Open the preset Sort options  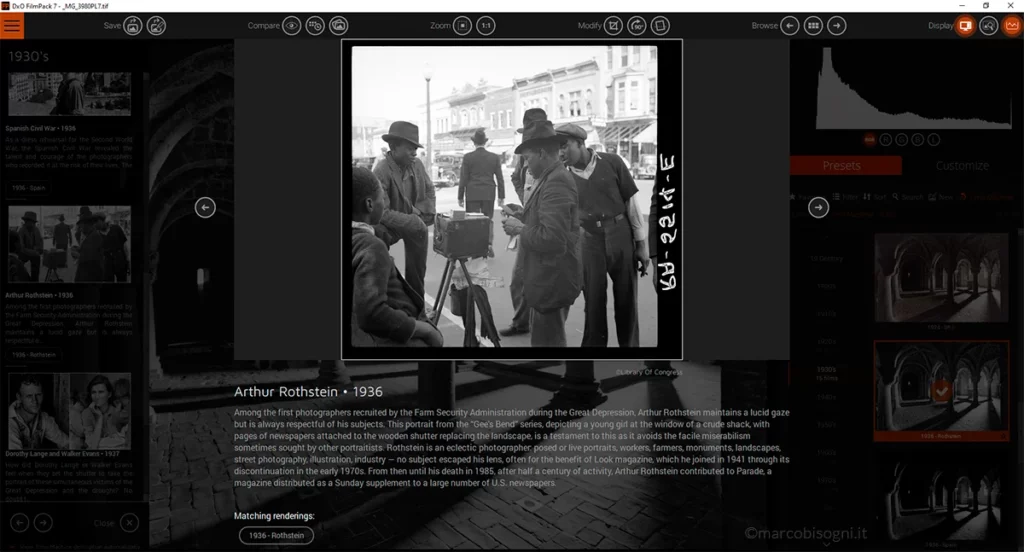coord(875,197)
